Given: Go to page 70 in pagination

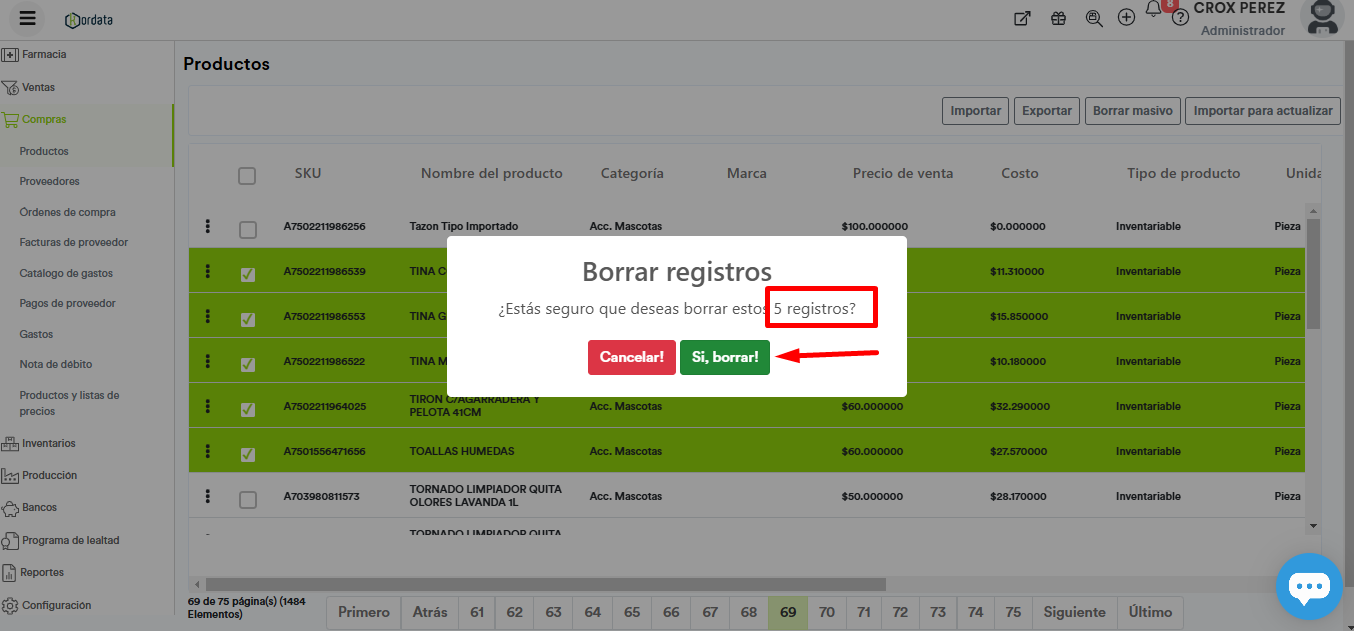Looking at the screenshot, I should click(x=826, y=612).
